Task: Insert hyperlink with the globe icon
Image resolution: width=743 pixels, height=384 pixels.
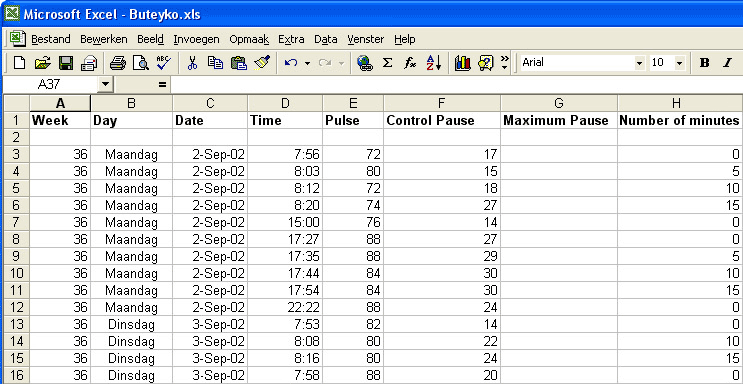Action: pyautogui.click(x=364, y=63)
